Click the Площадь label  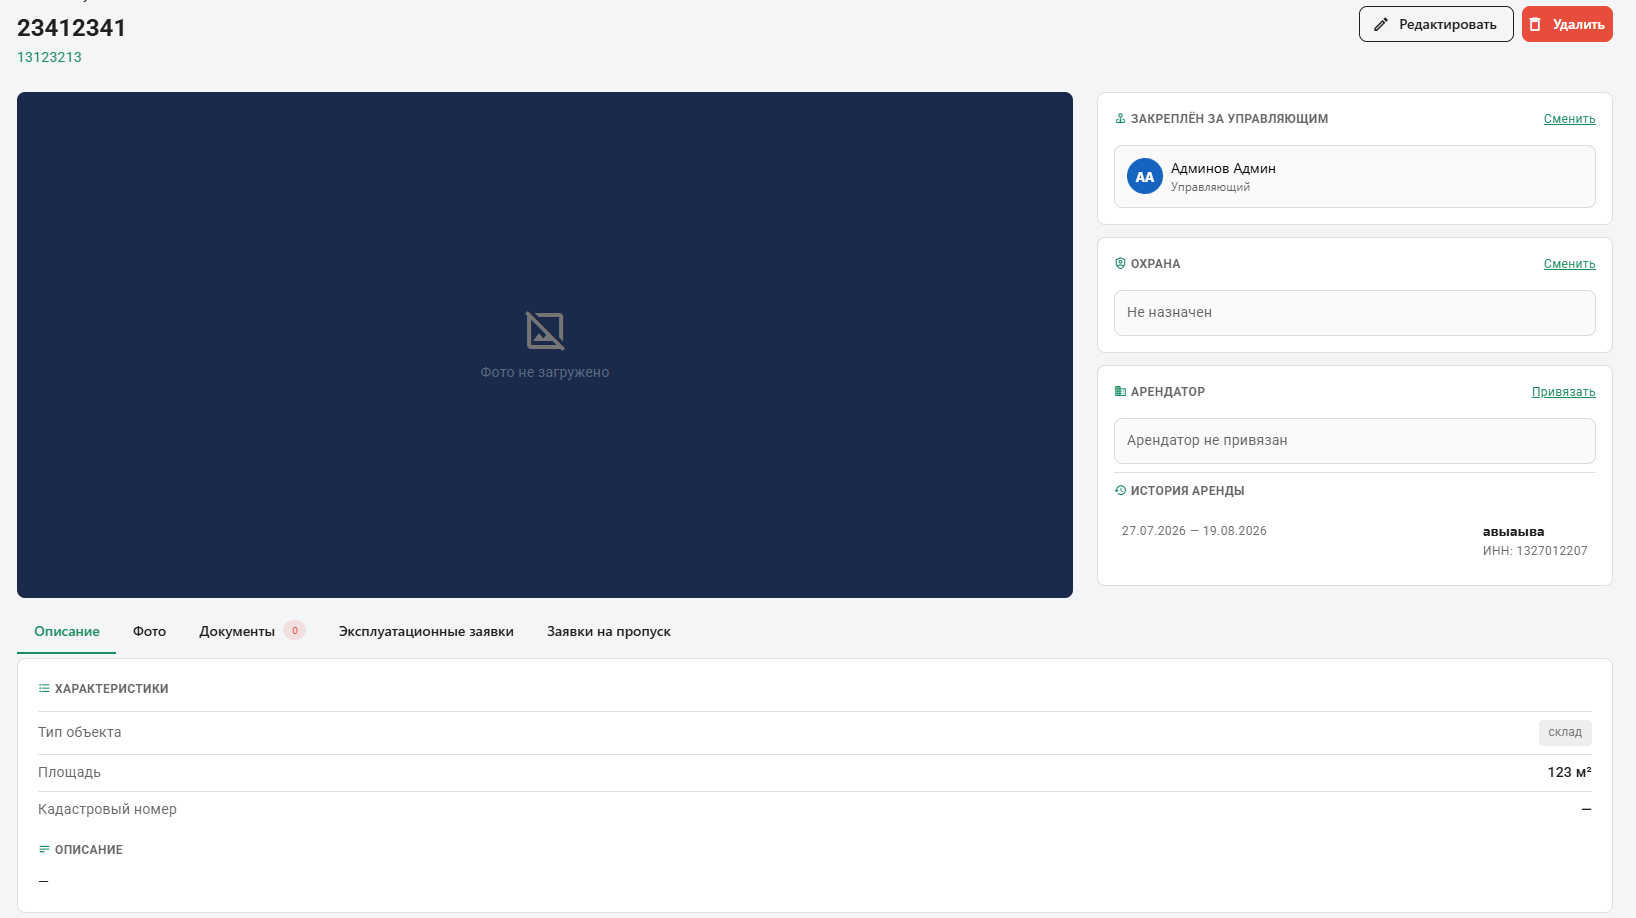click(69, 772)
